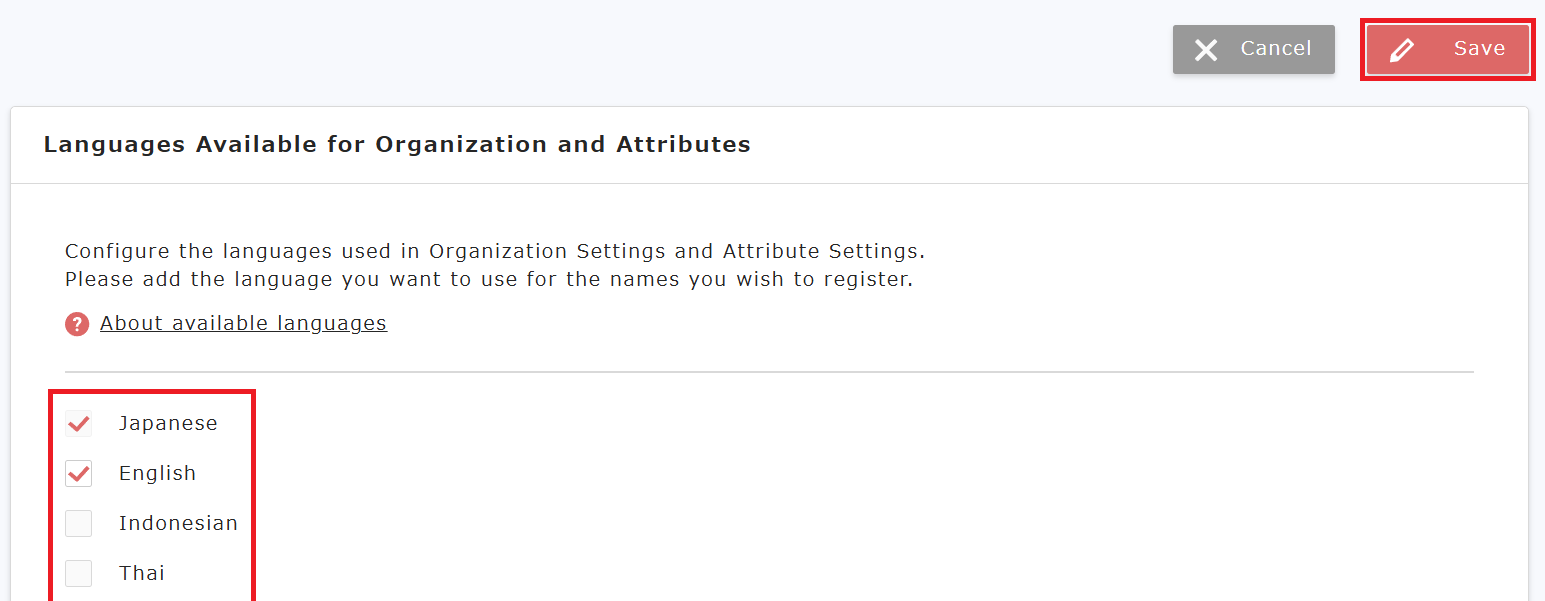Click the English label next to its checkbox
The width and height of the screenshot is (1545, 601).
[157, 472]
